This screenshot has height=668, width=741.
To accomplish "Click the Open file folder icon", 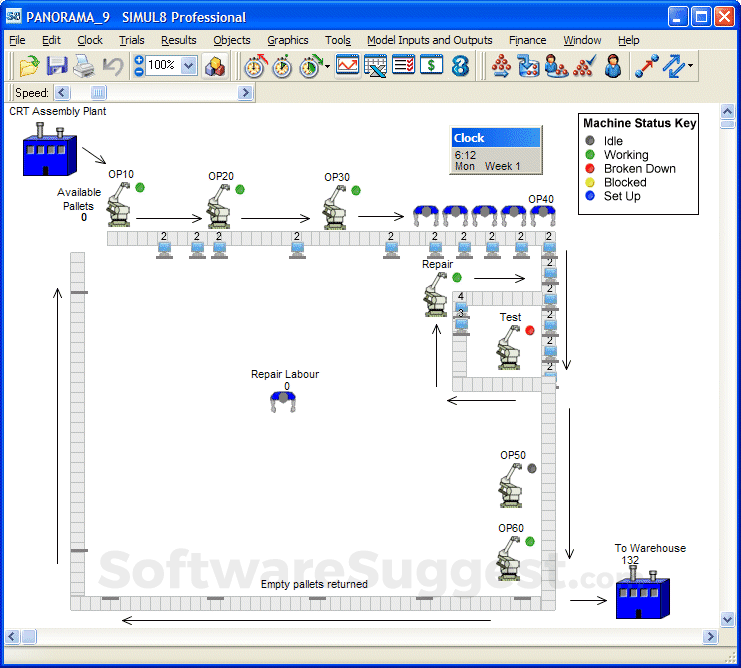I will click(29, 67).
